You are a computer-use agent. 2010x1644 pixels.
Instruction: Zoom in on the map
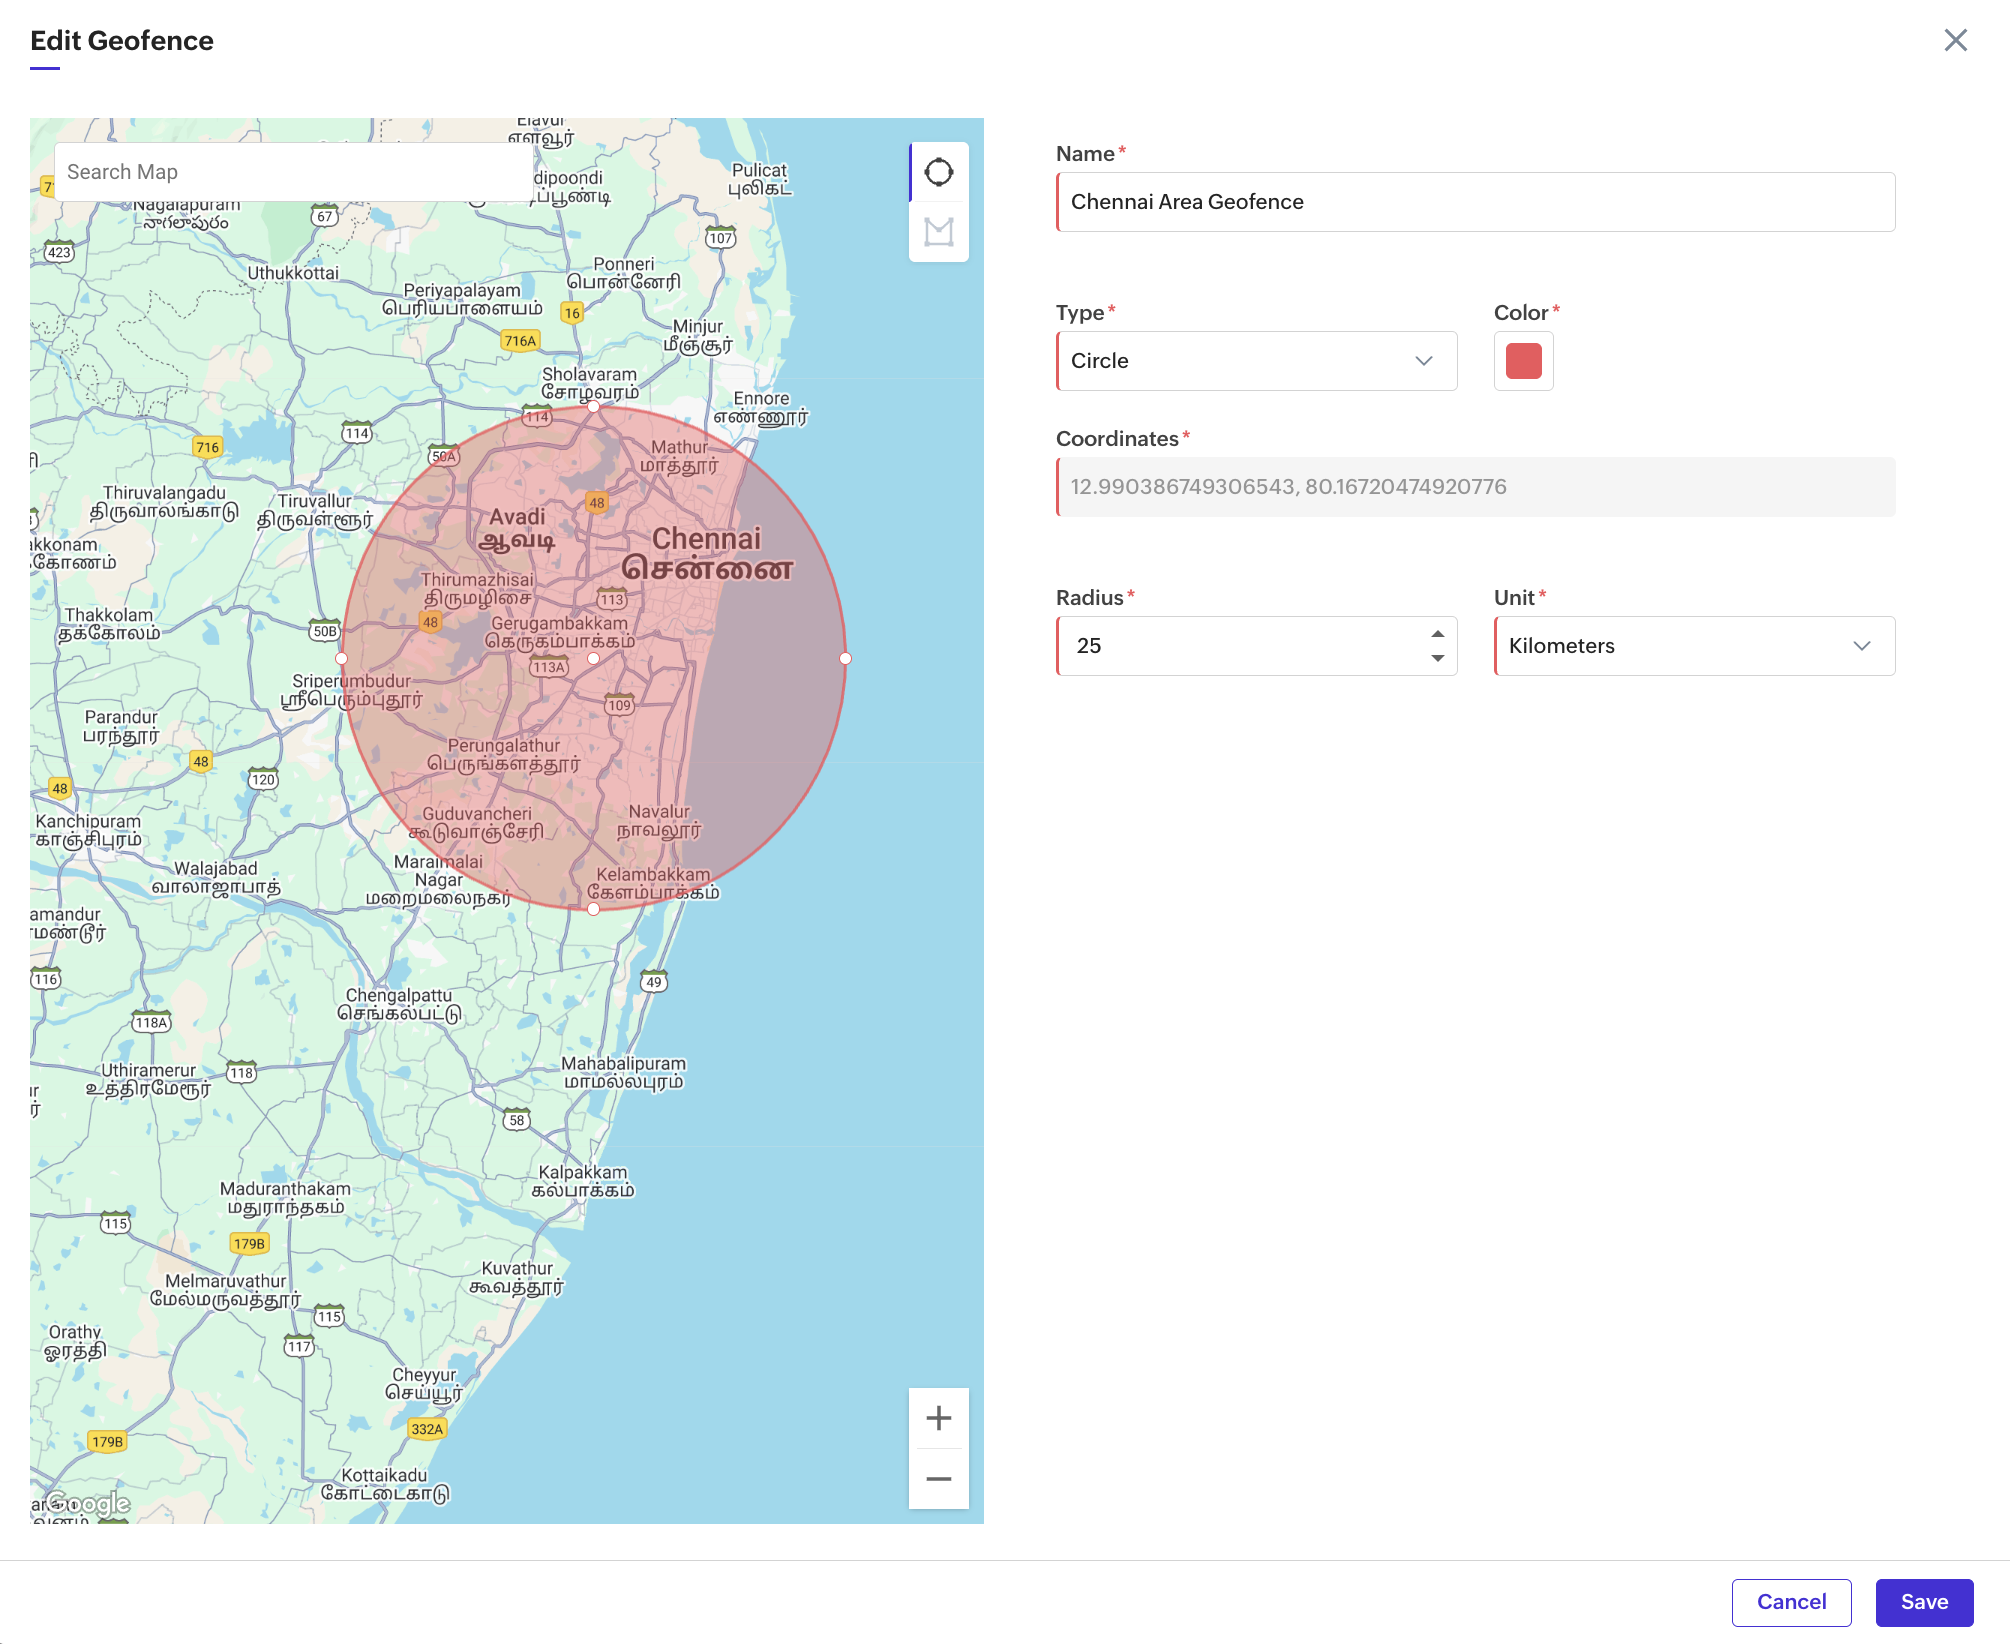point(938,1418)
